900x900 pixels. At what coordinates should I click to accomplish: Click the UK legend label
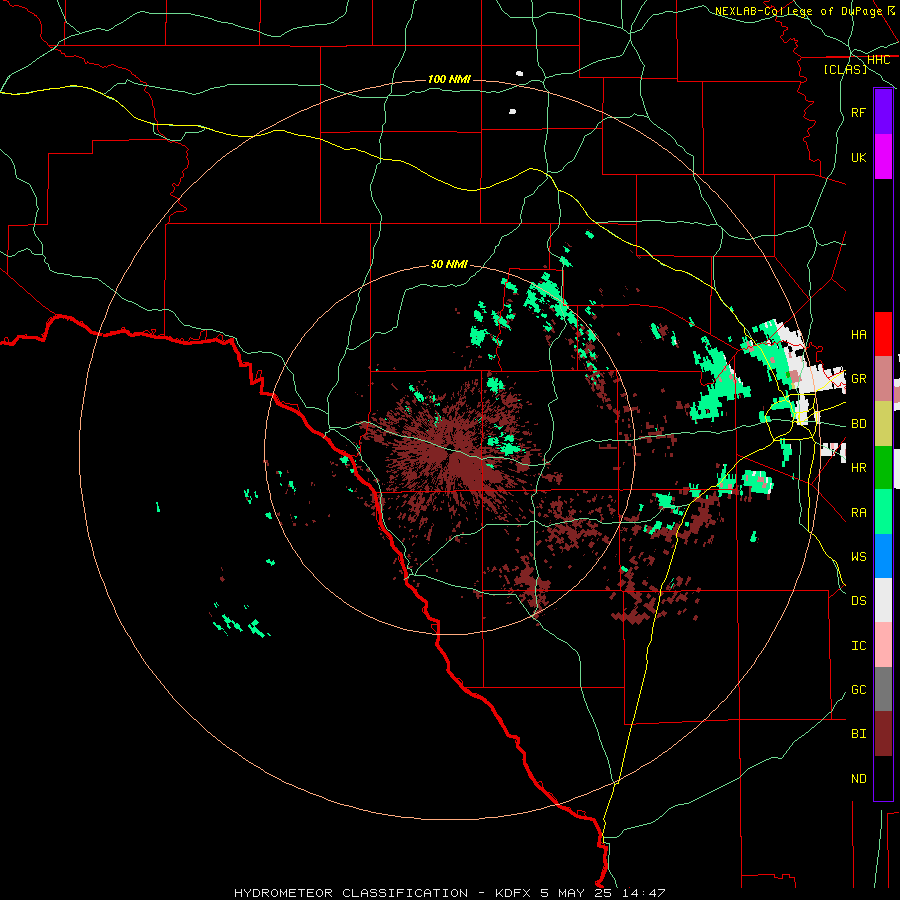(858, 157)
